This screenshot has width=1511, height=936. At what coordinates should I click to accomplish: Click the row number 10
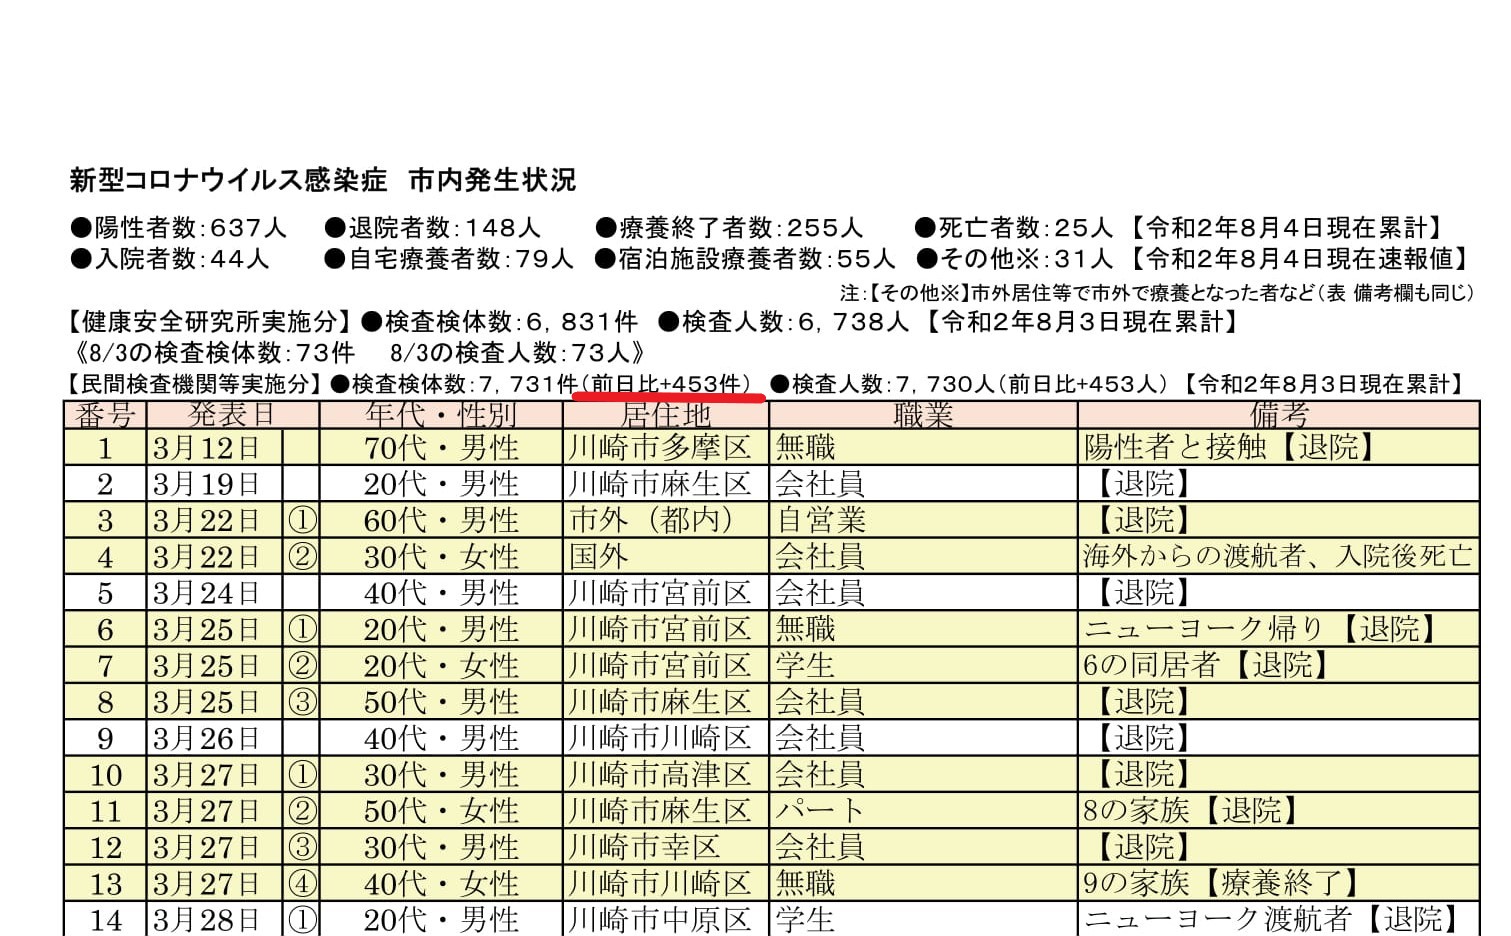pyautogui.click(x=105, y=775)
